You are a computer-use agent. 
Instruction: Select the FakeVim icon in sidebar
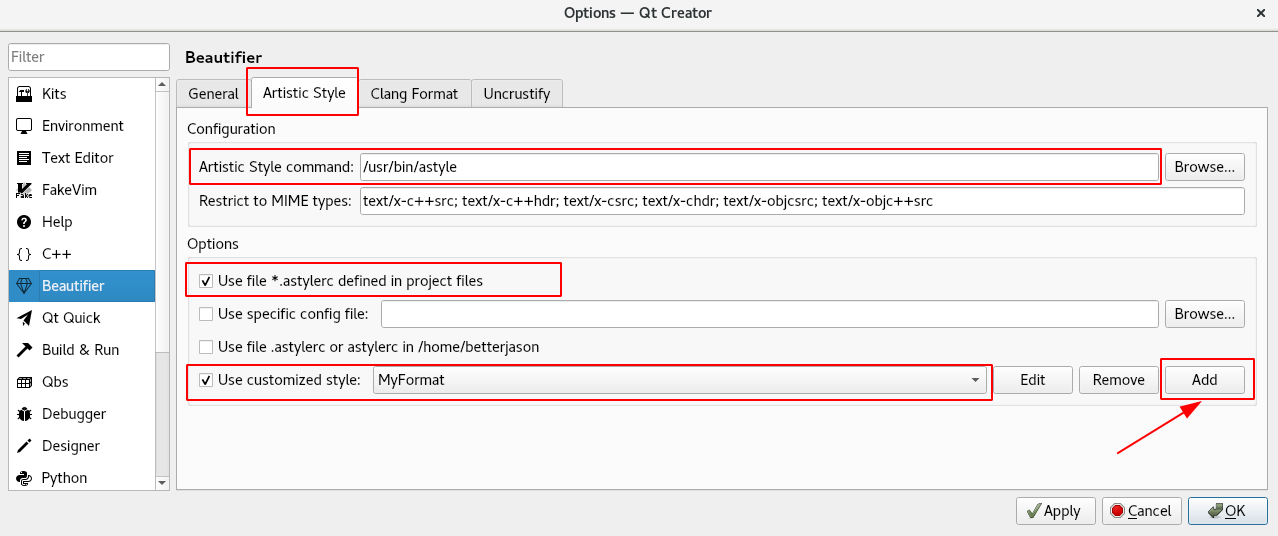[25, 190]
